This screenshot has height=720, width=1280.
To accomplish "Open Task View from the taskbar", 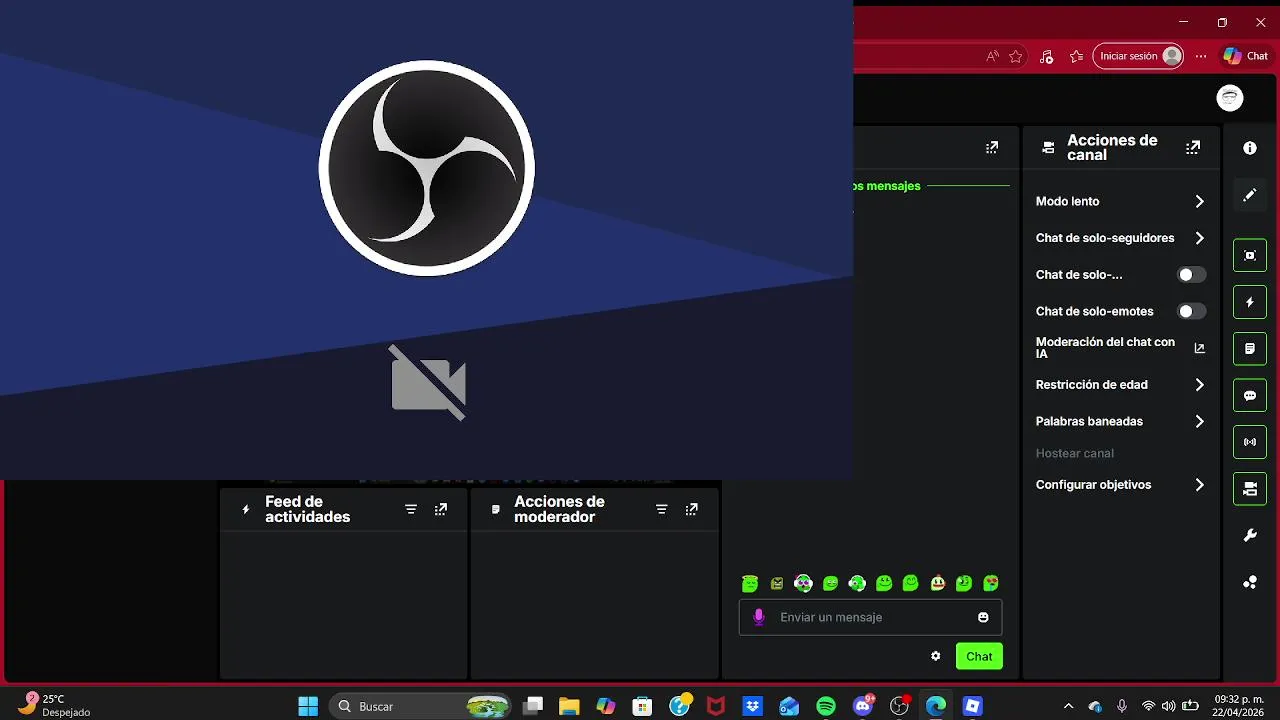I will point(532,706).
